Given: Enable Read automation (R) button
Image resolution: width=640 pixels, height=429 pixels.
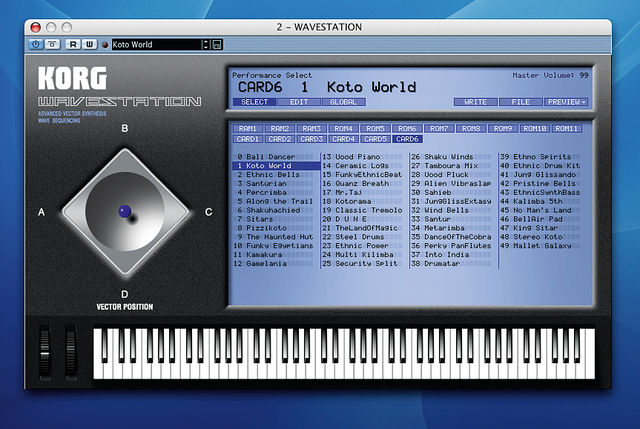Looking at the screenshot, I should 73,44.
